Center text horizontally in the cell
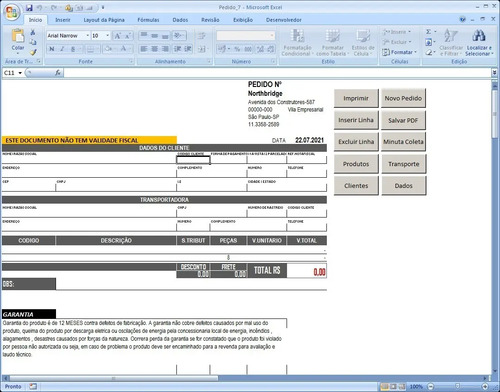500x392 pixels. pos(154,49)
